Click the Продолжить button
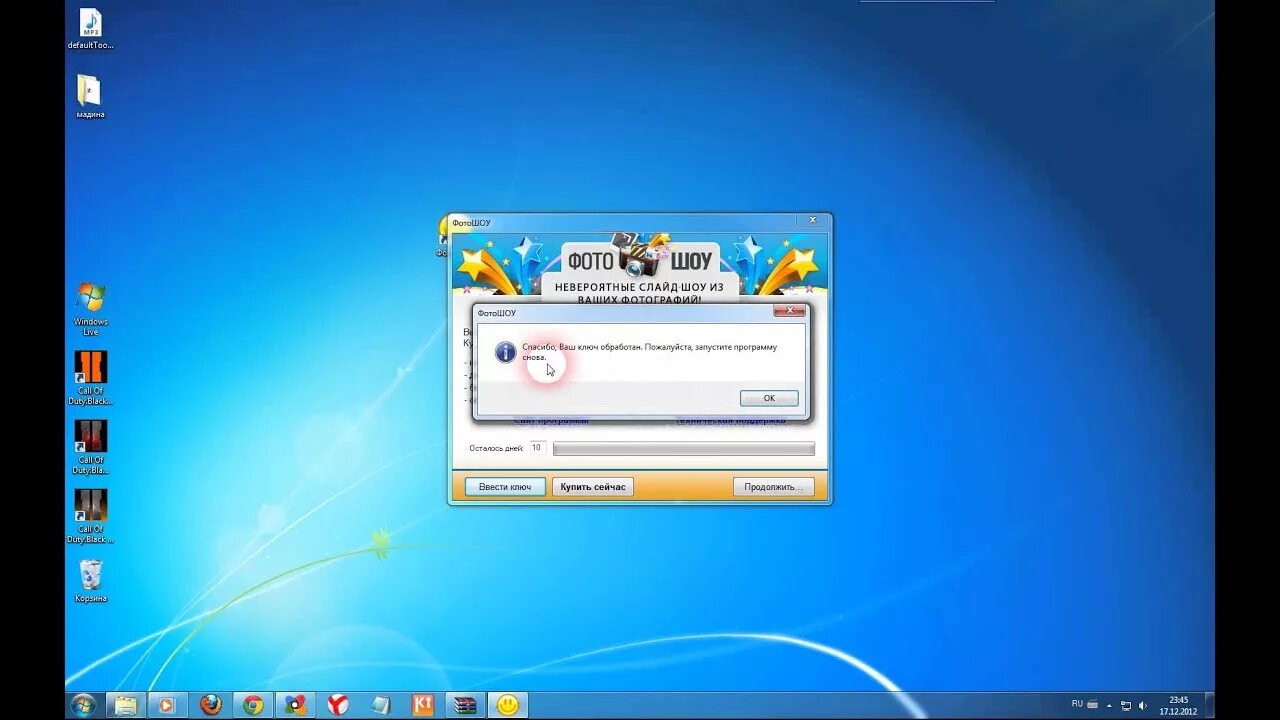This screenshot has width=1280, height=720. point(773,487)
